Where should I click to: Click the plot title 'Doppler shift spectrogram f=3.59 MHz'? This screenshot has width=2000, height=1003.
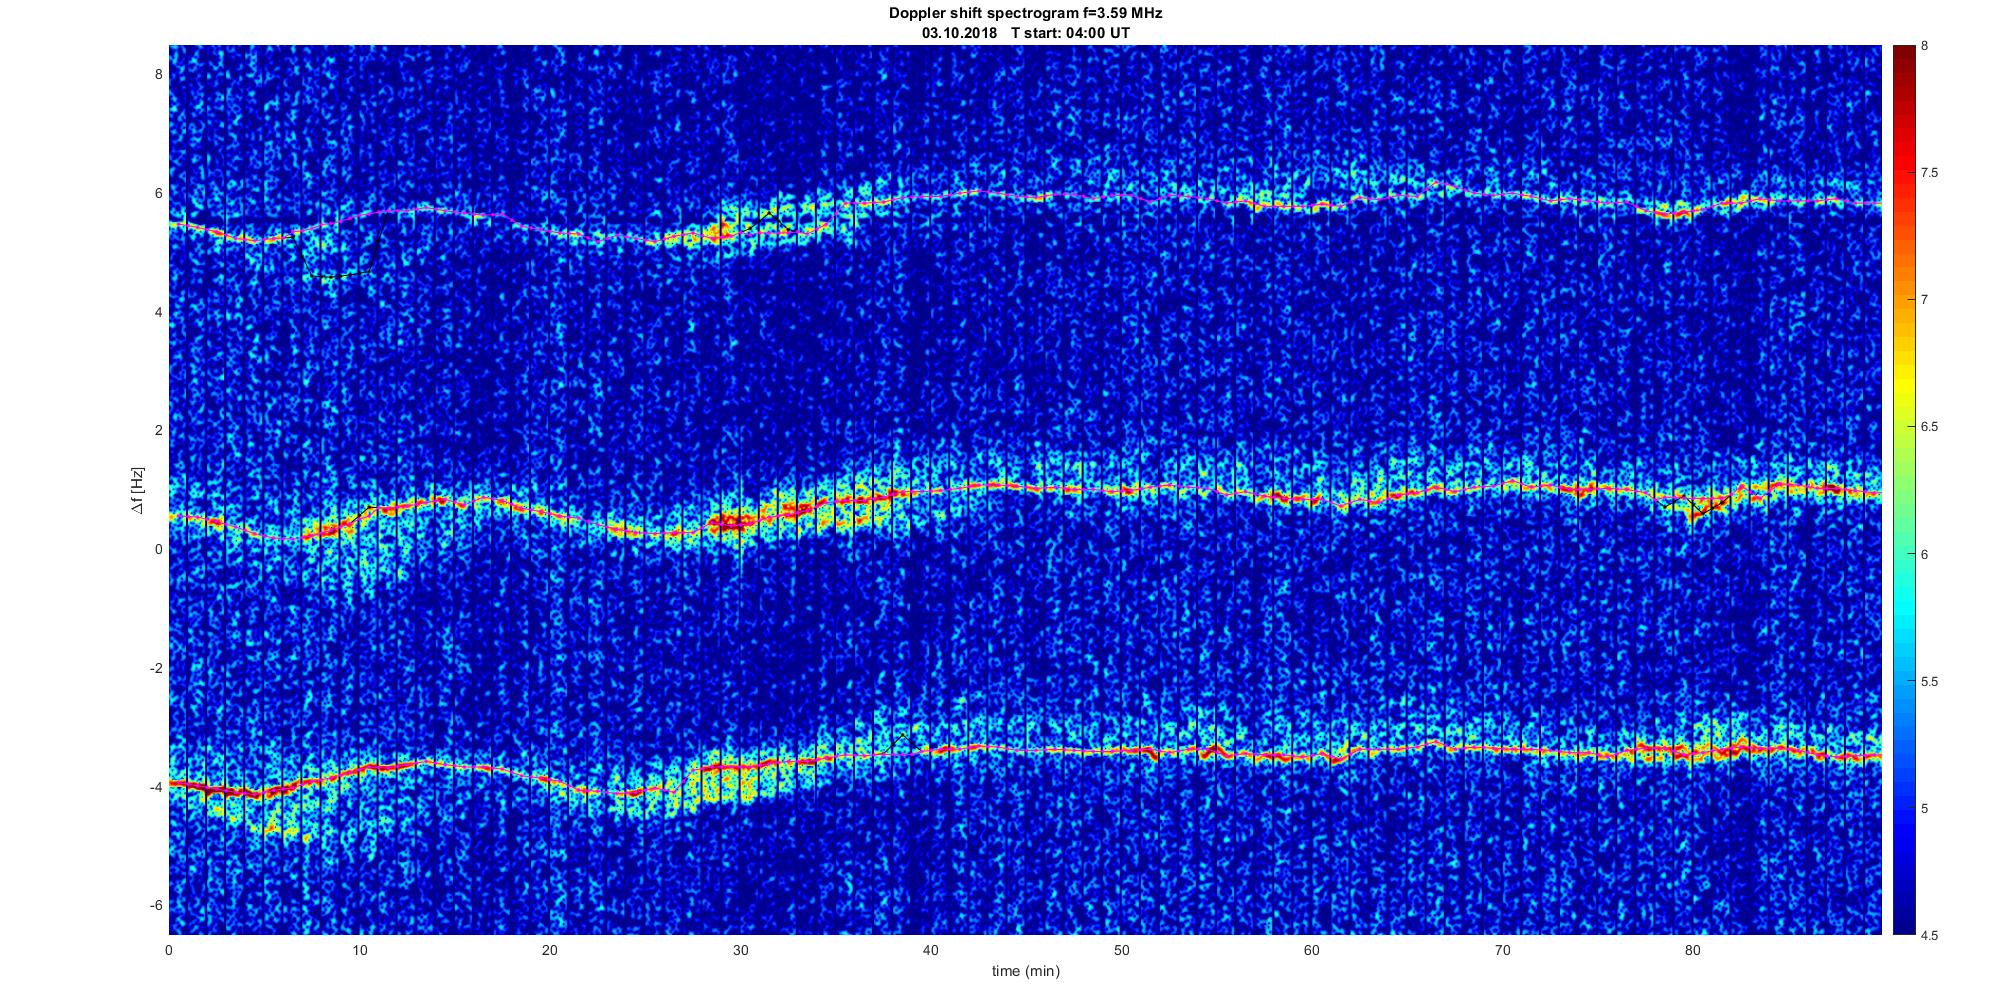[1025, 14]
